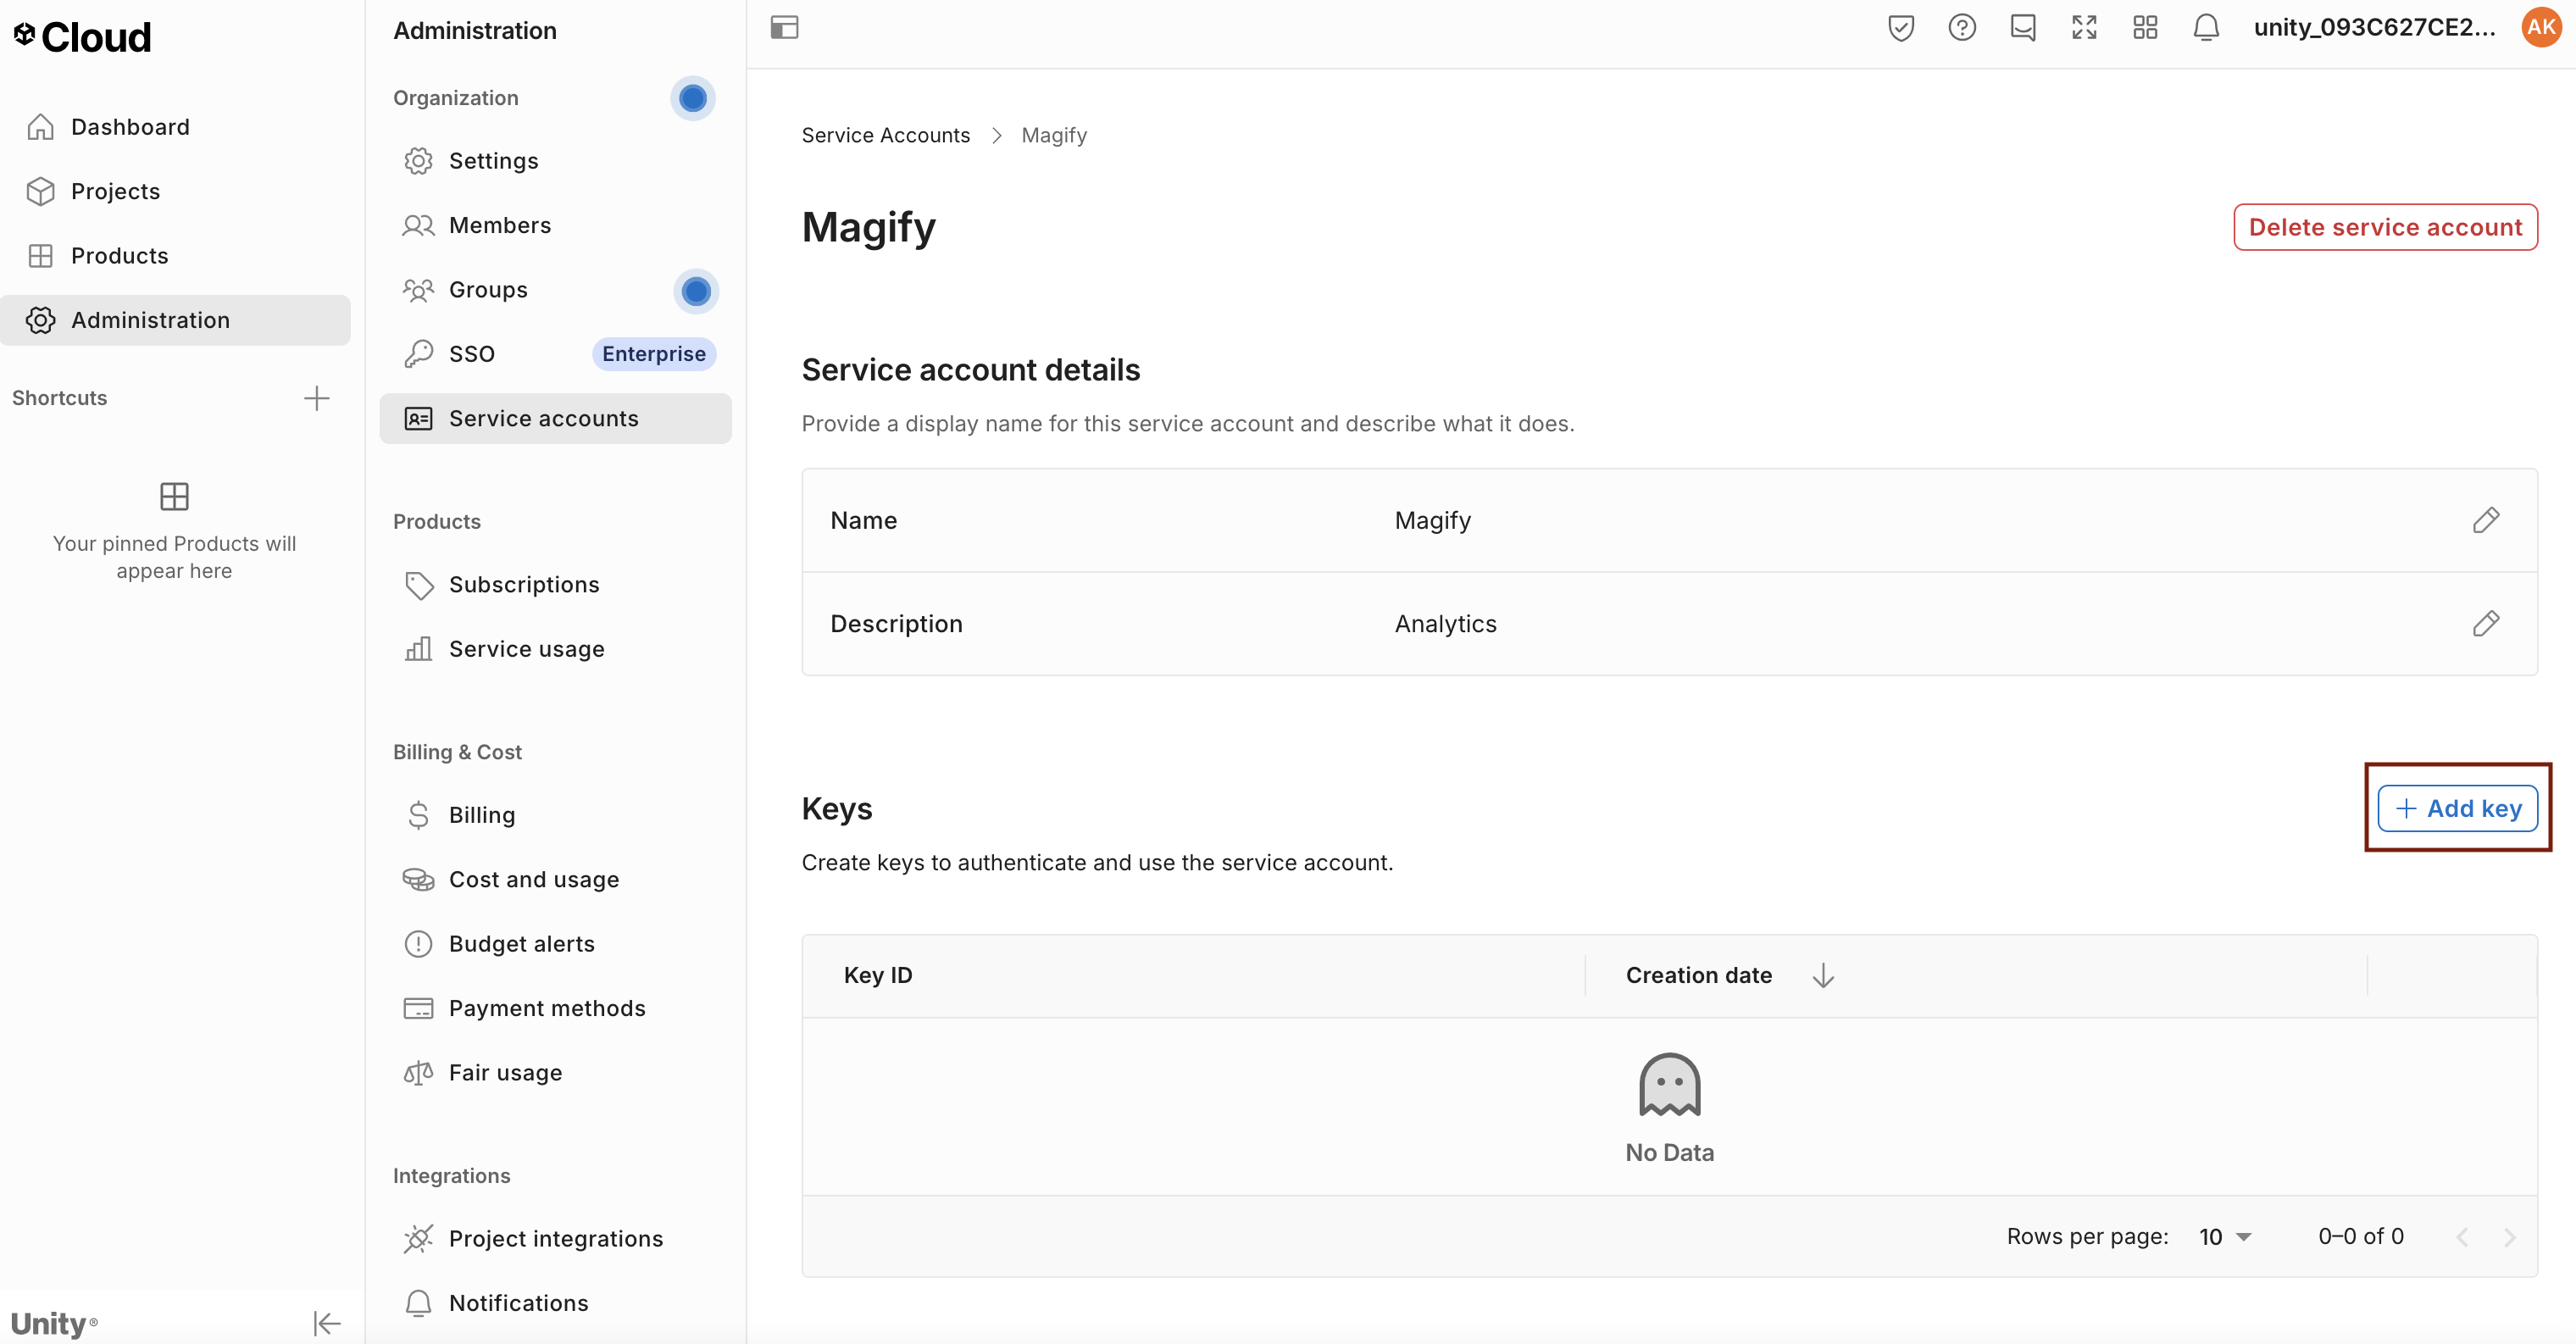
Task: Sort by Creation date column header
Action: click(1698, 975)
